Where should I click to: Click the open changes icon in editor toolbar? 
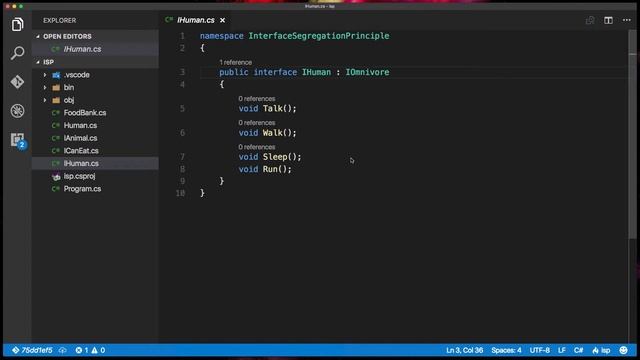pos(590,20)
